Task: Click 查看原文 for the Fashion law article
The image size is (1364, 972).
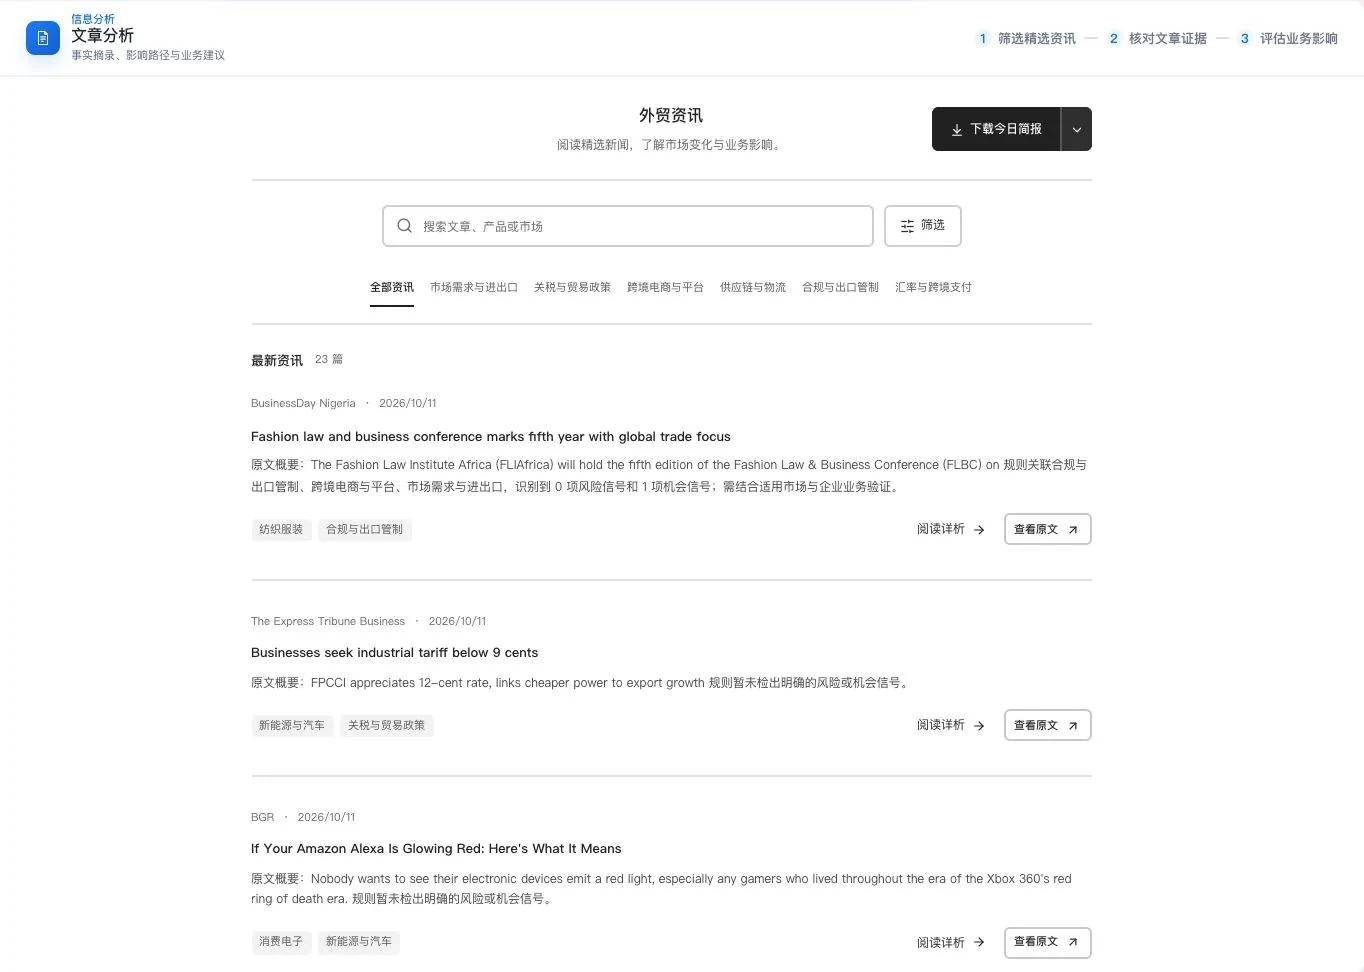Action: click(x=1047, y=529)
